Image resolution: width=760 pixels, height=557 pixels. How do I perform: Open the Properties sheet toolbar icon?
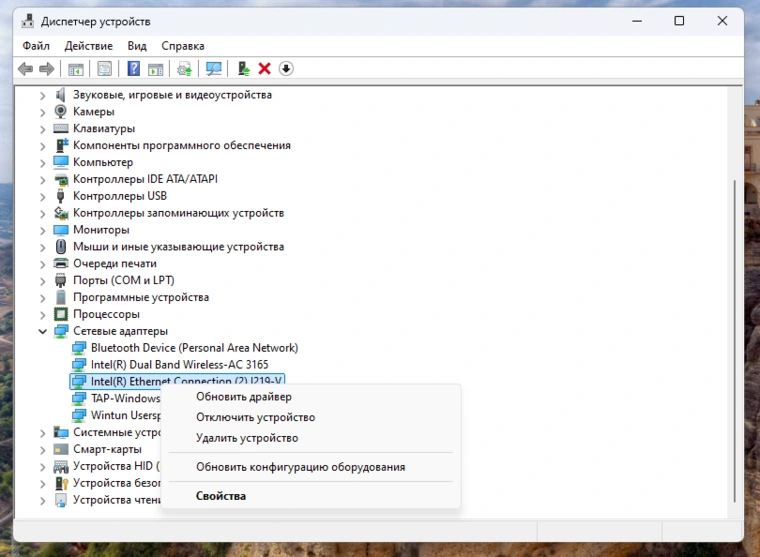104,69
